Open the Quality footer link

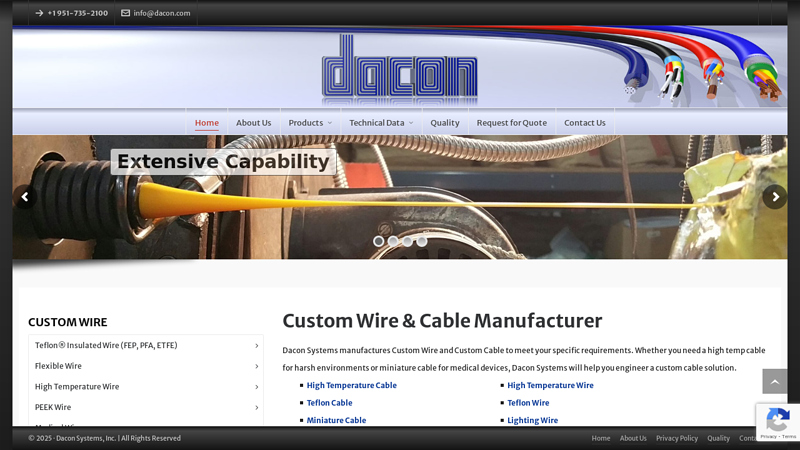point(718,438)
